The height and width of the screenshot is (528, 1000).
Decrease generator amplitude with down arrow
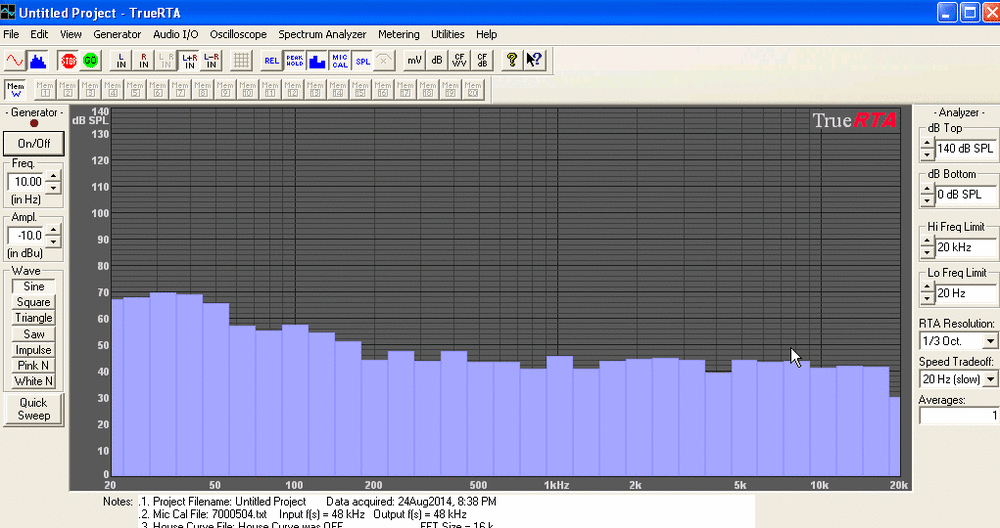pyautogui.click(x=54, y=241)
